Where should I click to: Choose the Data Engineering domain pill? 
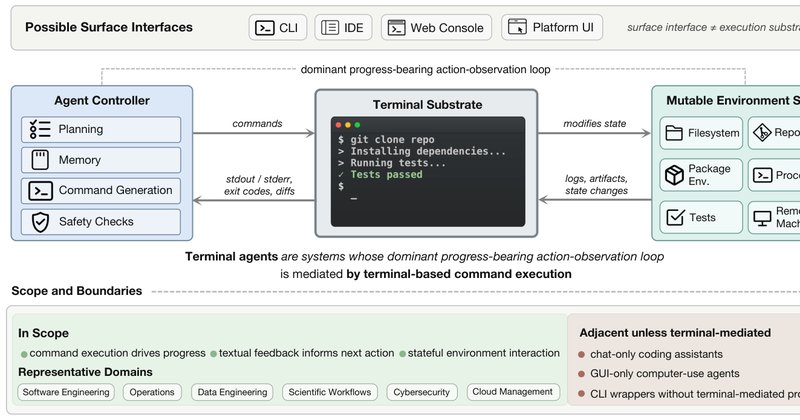(x=232, y=392)
